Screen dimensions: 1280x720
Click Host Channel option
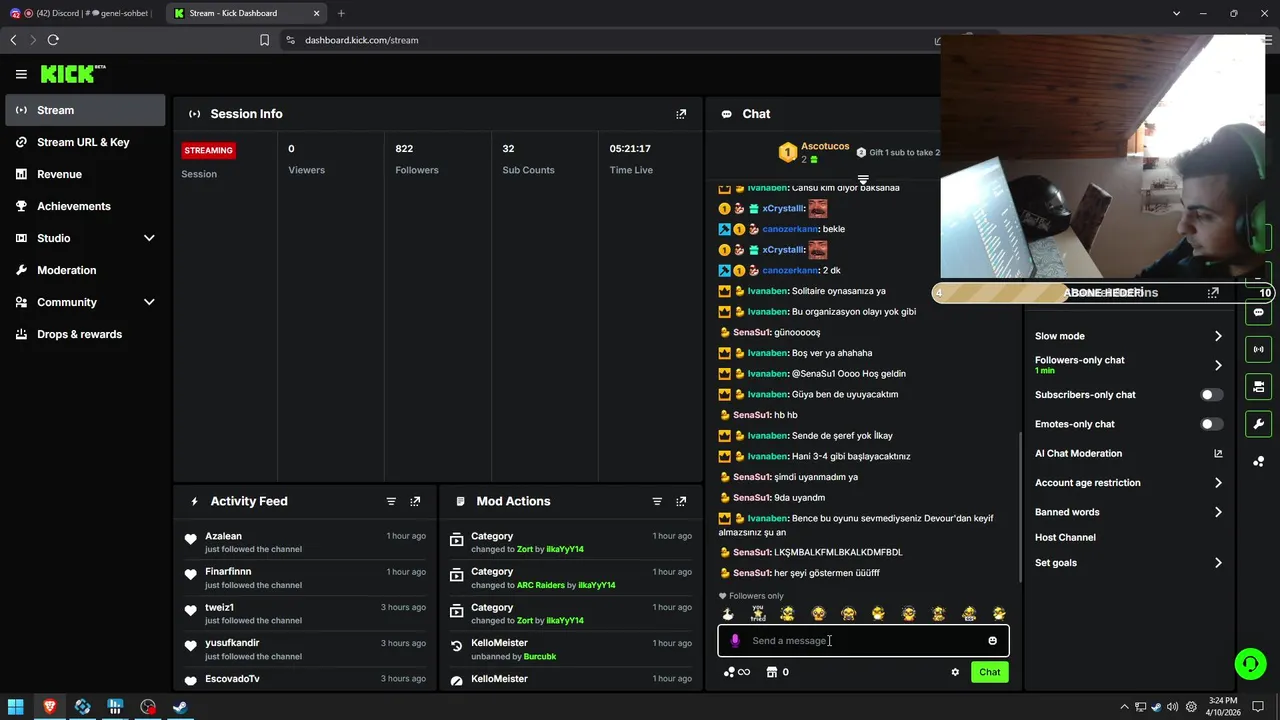pos(1065,537)
